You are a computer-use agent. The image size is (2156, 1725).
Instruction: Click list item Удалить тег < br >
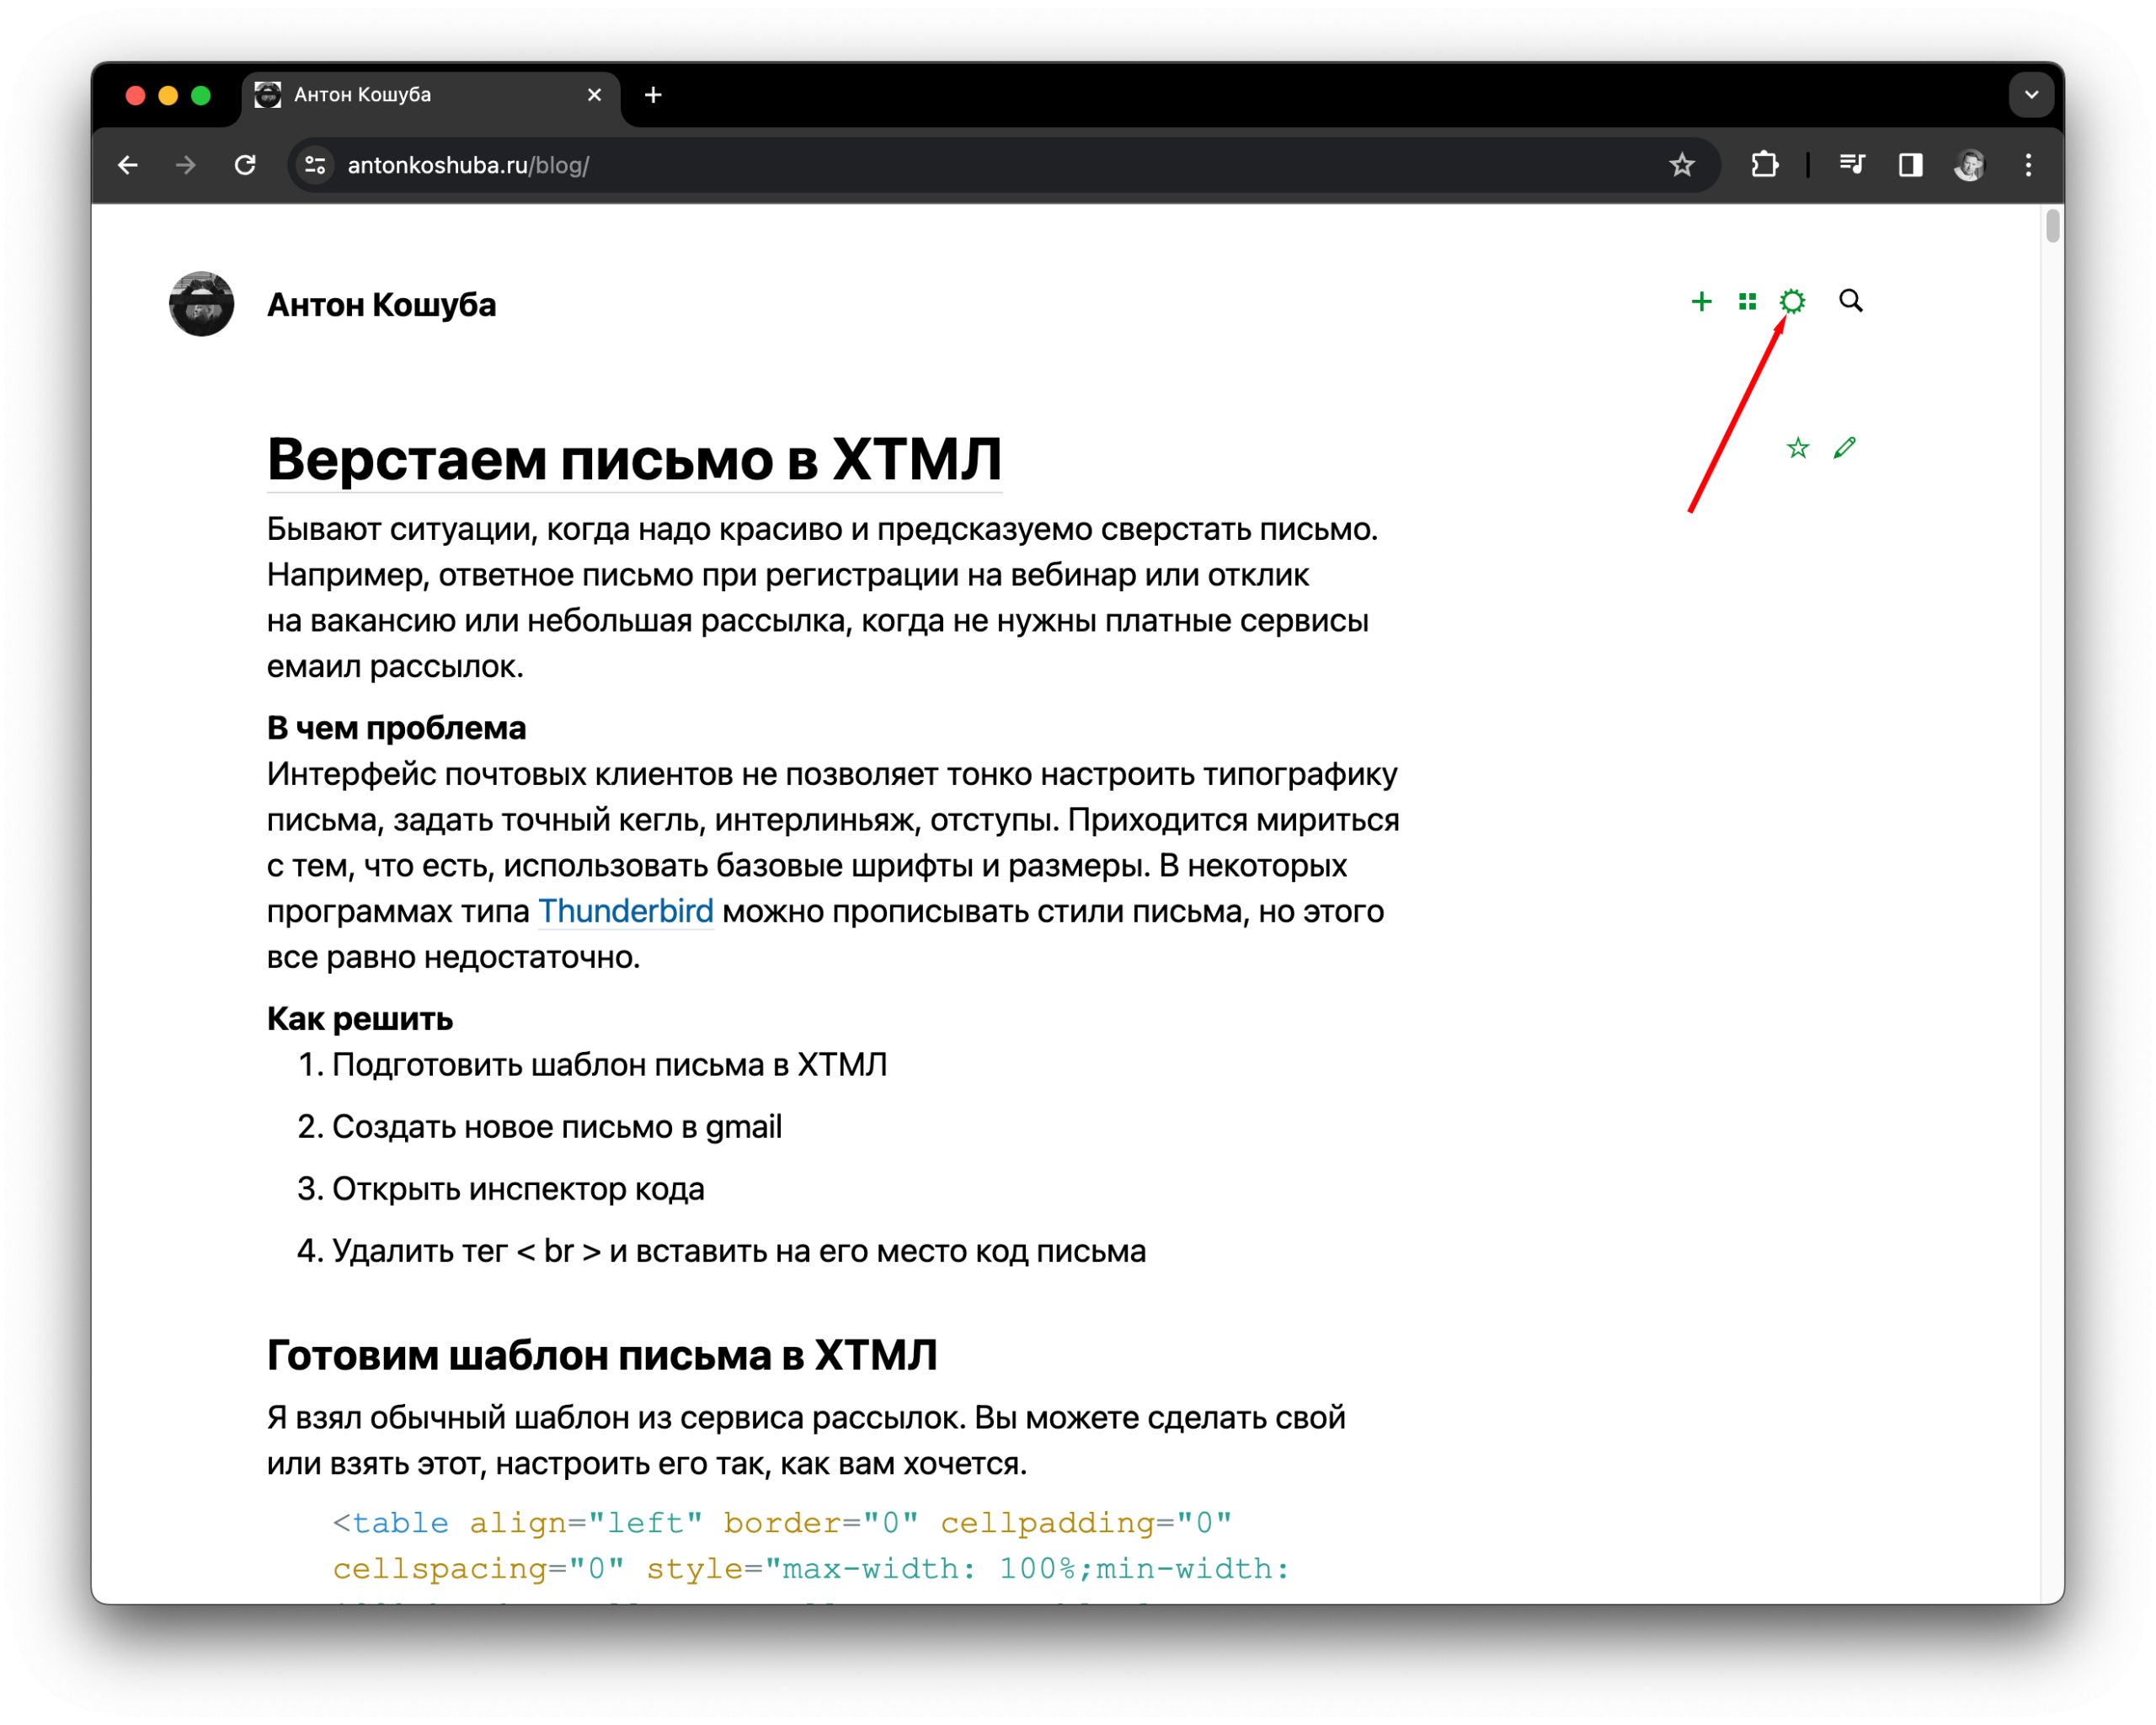tap(739, 1251)
